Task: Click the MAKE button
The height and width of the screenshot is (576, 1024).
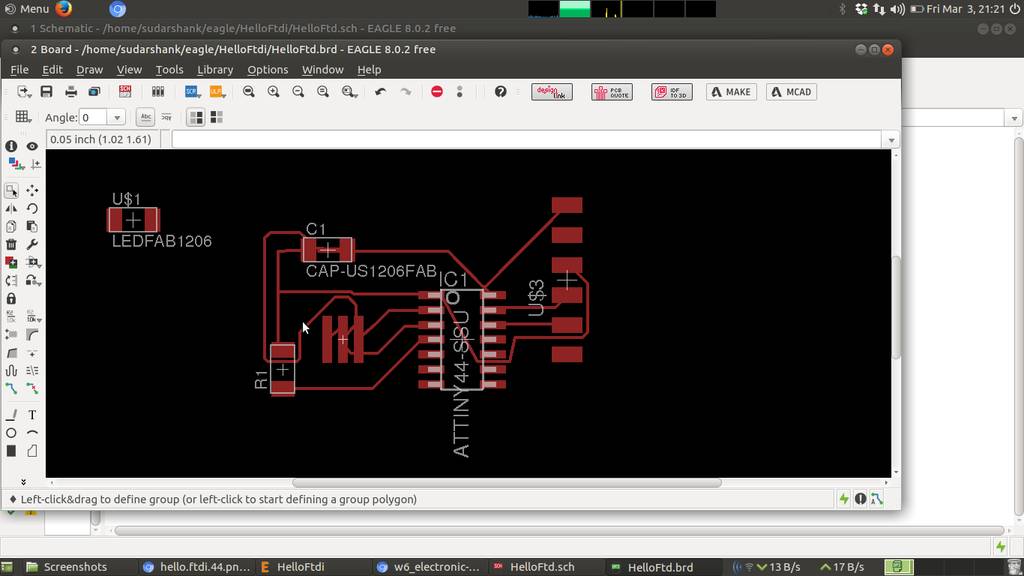Action: (731, 92)
